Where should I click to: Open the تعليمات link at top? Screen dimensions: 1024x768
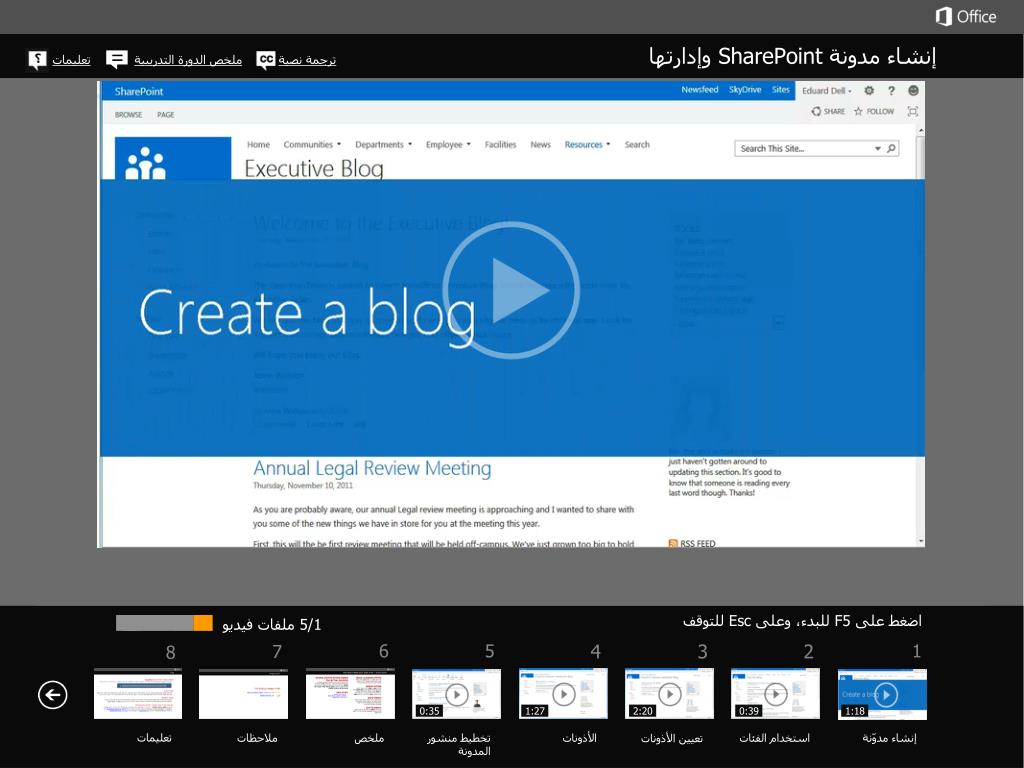coord(71,59)
